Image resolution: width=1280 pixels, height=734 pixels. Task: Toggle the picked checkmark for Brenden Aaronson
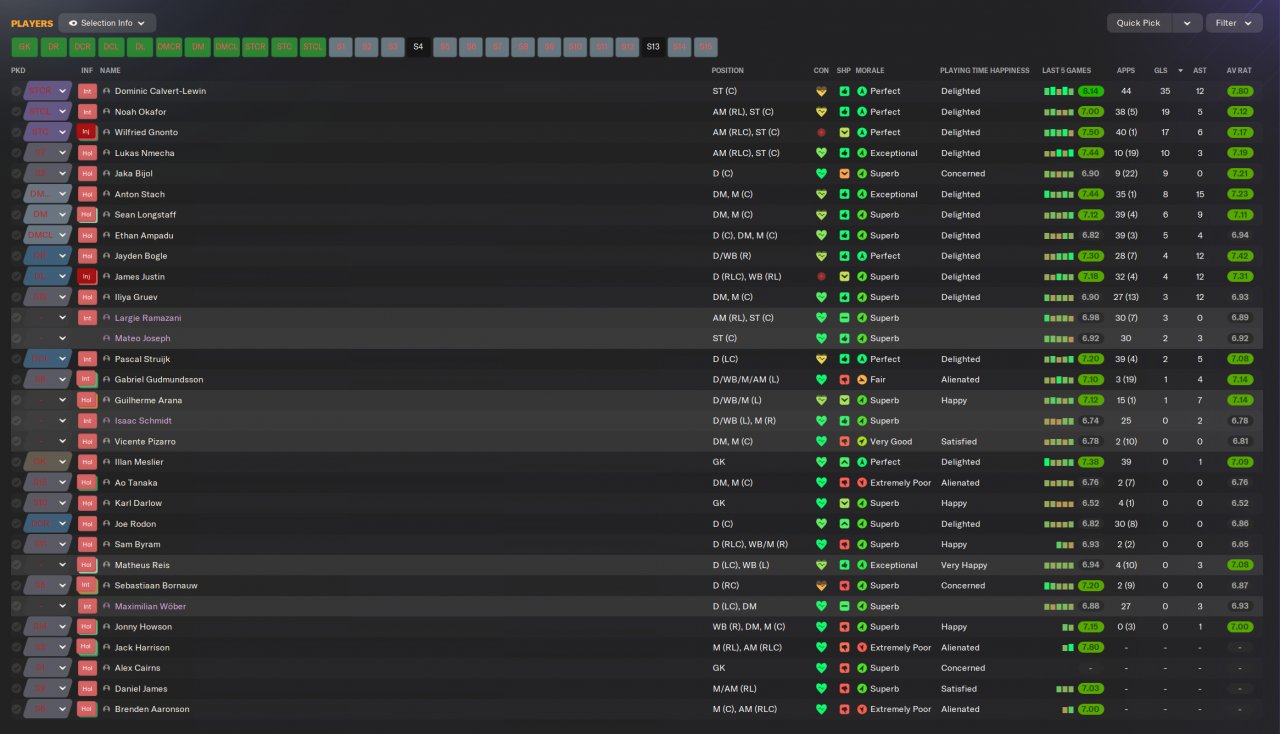16,710
